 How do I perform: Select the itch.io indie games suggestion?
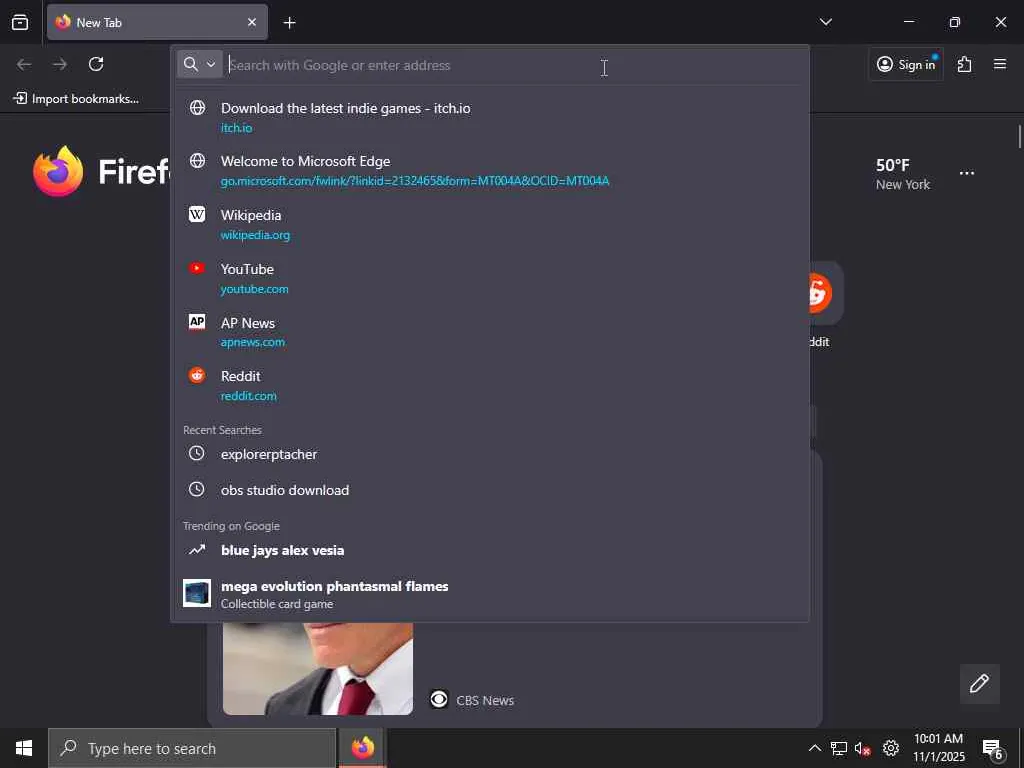(490, 117)
